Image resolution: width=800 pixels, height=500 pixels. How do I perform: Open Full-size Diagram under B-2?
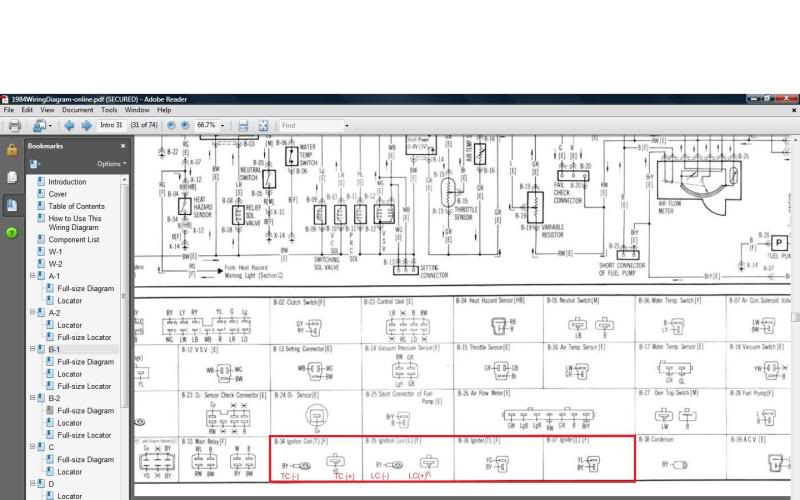tap(86, 411)
